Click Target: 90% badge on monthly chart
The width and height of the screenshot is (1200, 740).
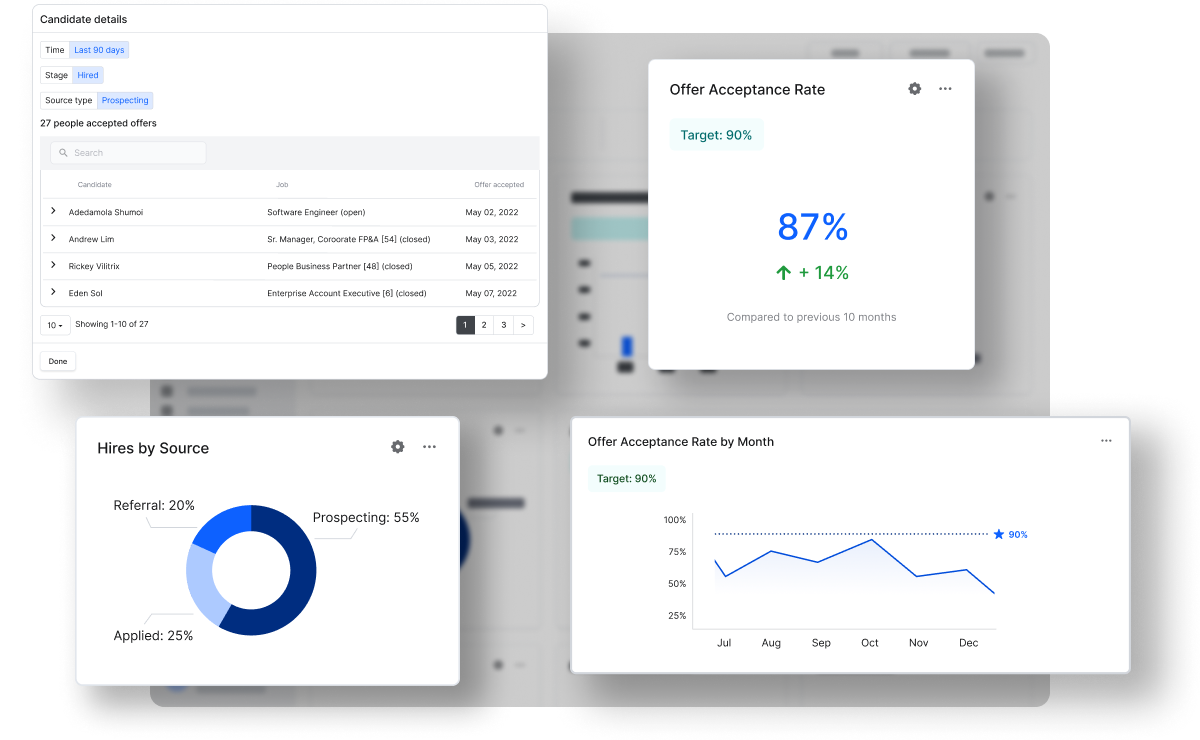coord(627,479)
